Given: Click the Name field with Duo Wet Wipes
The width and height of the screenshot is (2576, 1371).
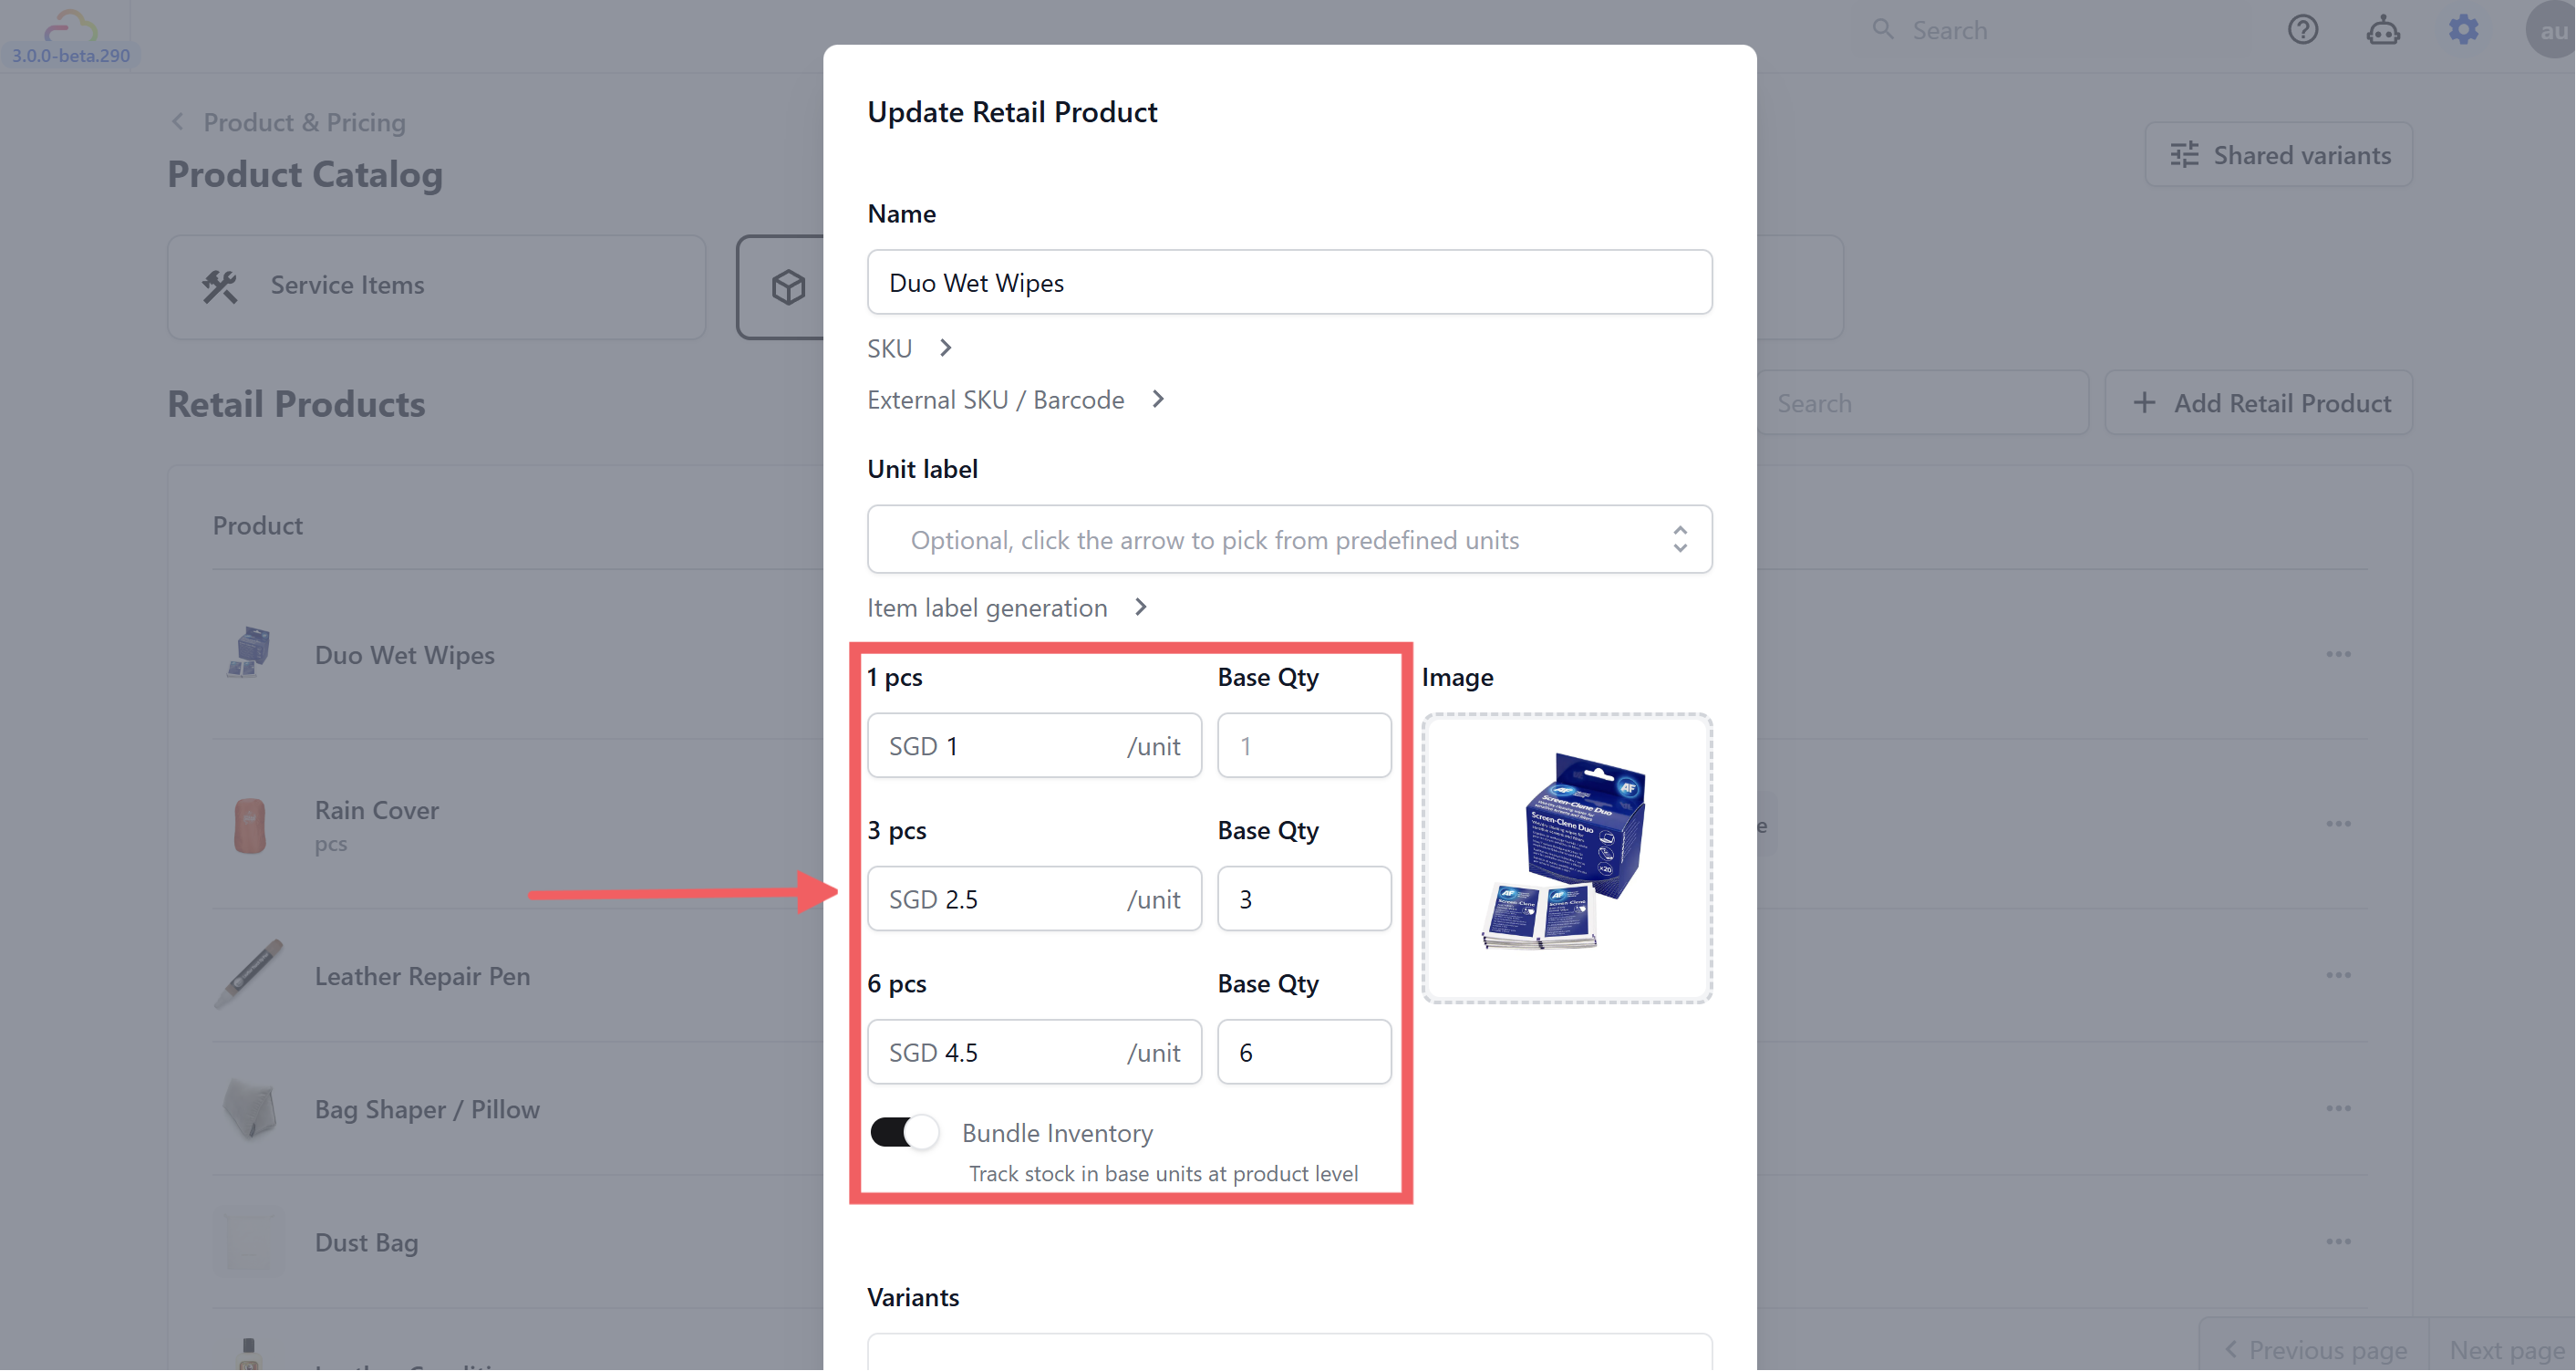Looking at the screenshot, I should click(1288, 283).
